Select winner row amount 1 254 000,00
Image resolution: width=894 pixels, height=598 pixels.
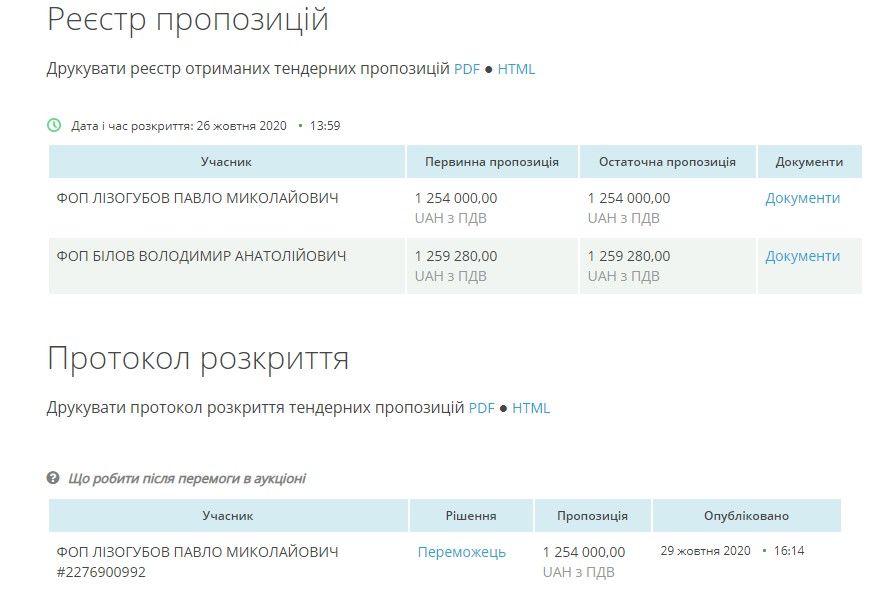click(x=585, y=551)
